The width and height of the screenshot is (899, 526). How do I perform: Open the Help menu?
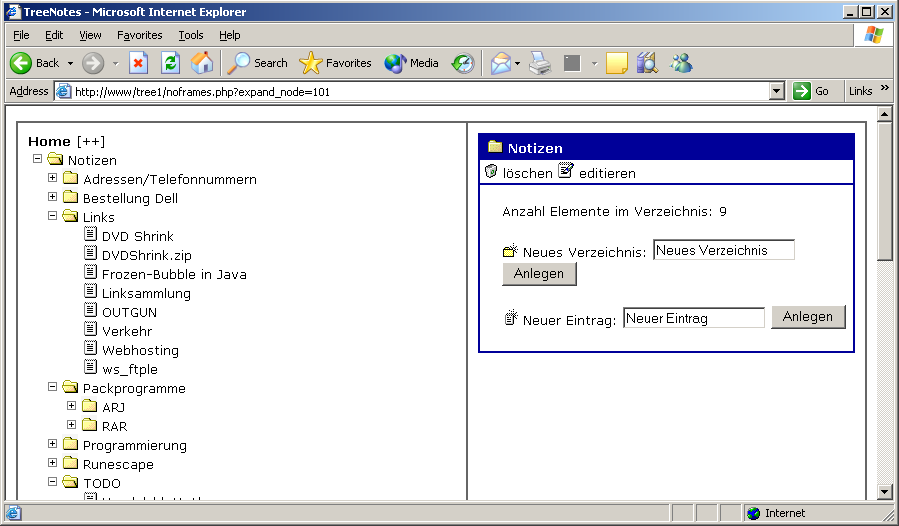(229, 35)
